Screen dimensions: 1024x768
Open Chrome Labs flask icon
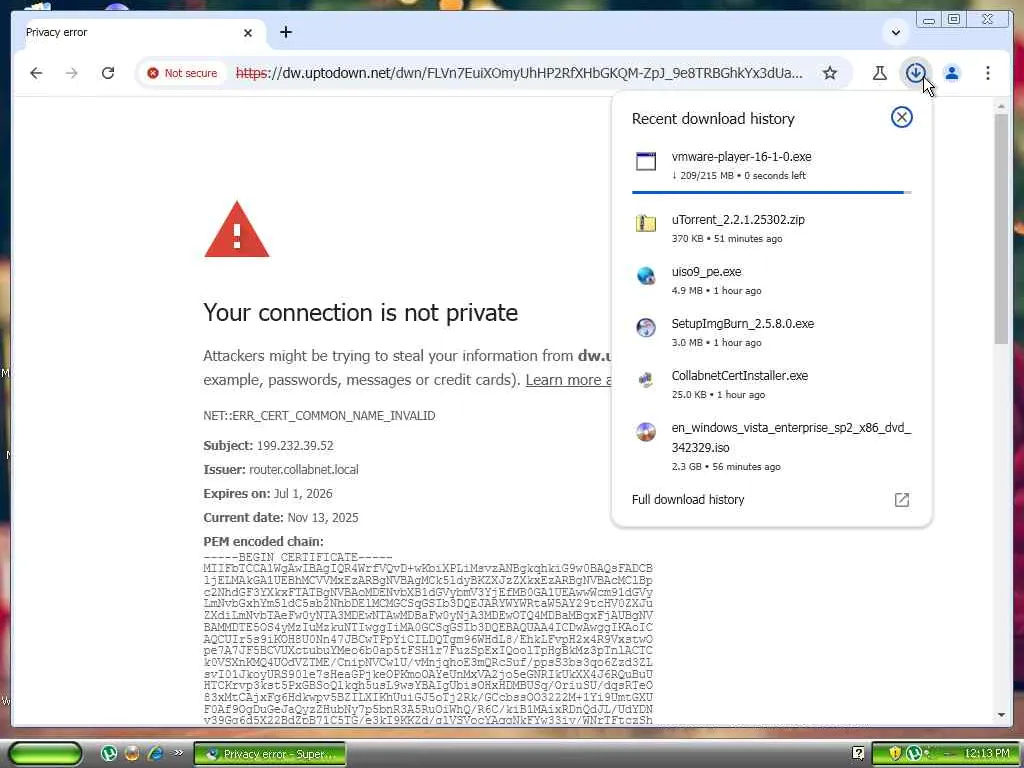(880, 73)
